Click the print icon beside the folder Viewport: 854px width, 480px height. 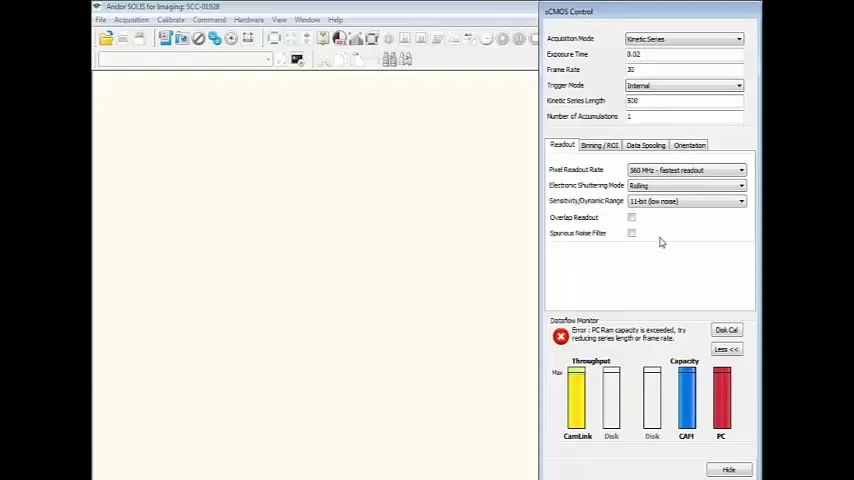(x=123, y=38)
